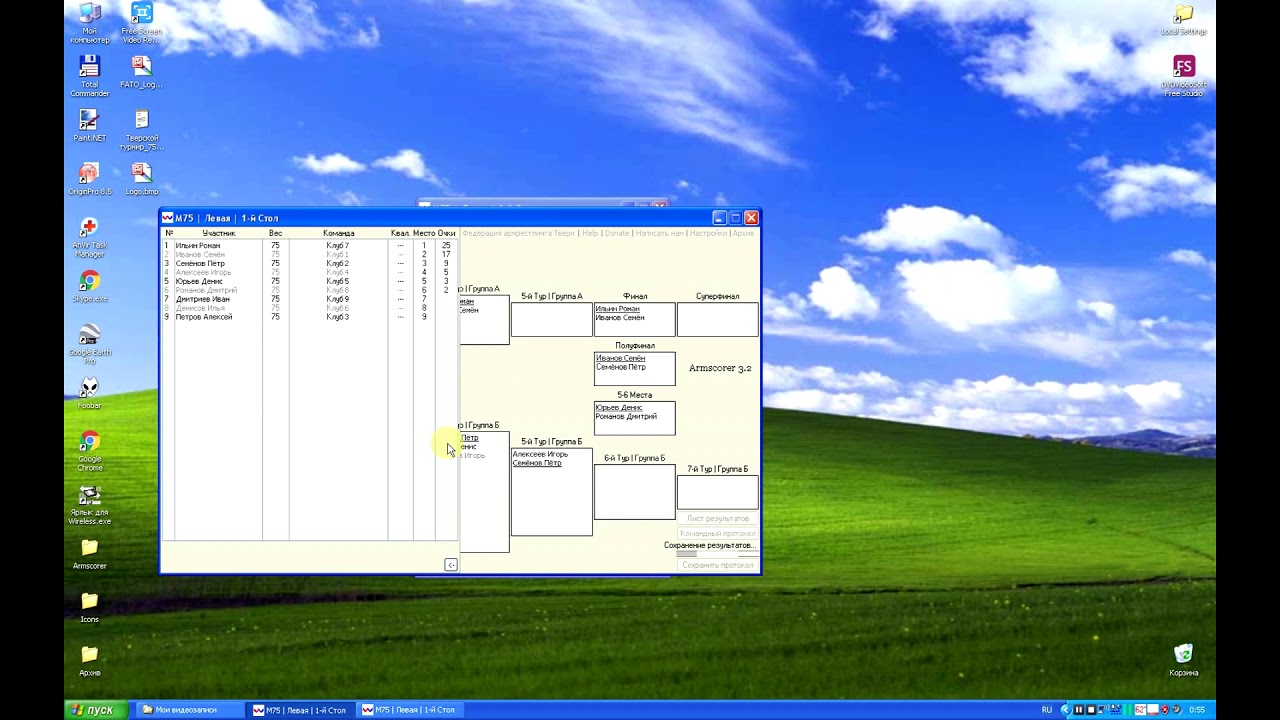Open the Total Commander desktop shortcut
The height and width of the screenshot is (720, 1280).
coord(89,76)
